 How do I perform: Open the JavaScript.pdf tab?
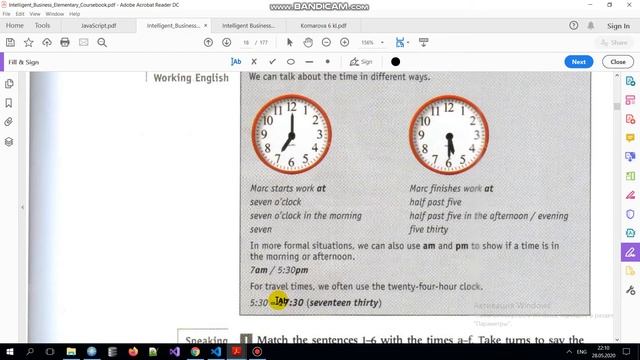point(98,25)
